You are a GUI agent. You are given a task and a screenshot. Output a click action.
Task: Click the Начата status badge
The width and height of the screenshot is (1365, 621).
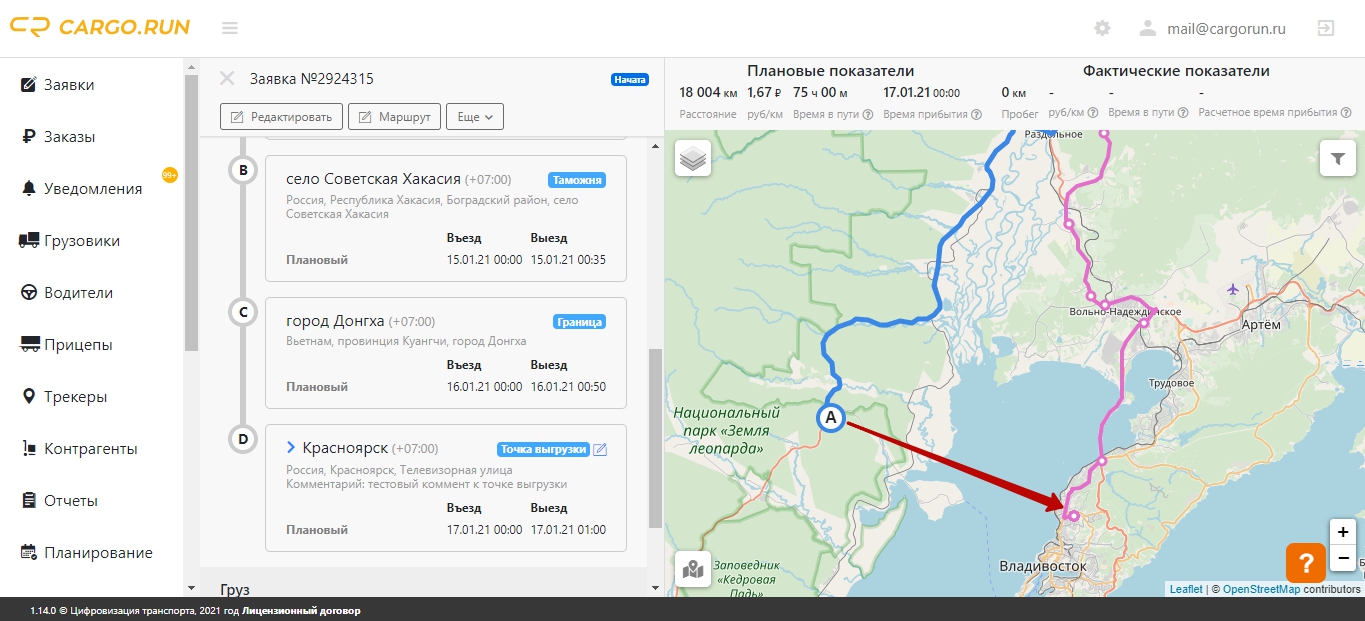point(630,79)
